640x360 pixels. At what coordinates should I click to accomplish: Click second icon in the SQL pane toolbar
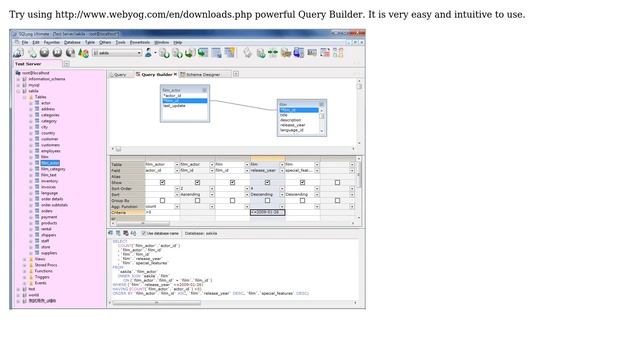118,233
